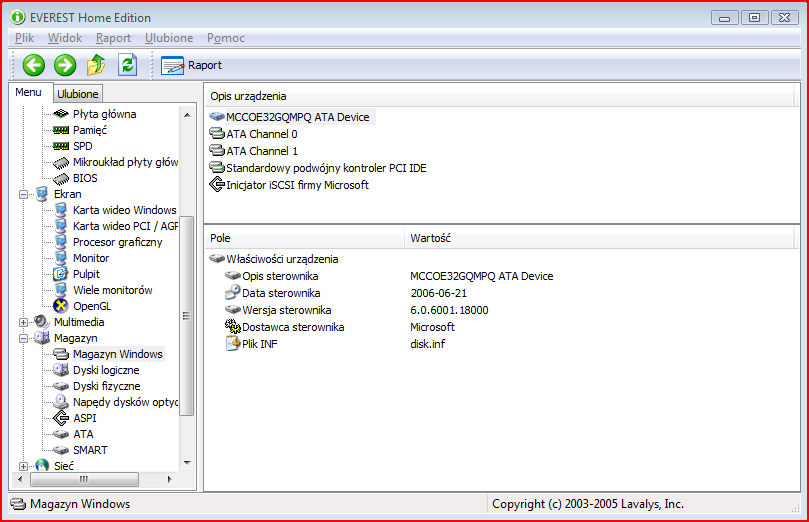Open the Pomoc menu
Image resolution: width=809 pixels, height=522 pixels.
(x=225, y=38)
